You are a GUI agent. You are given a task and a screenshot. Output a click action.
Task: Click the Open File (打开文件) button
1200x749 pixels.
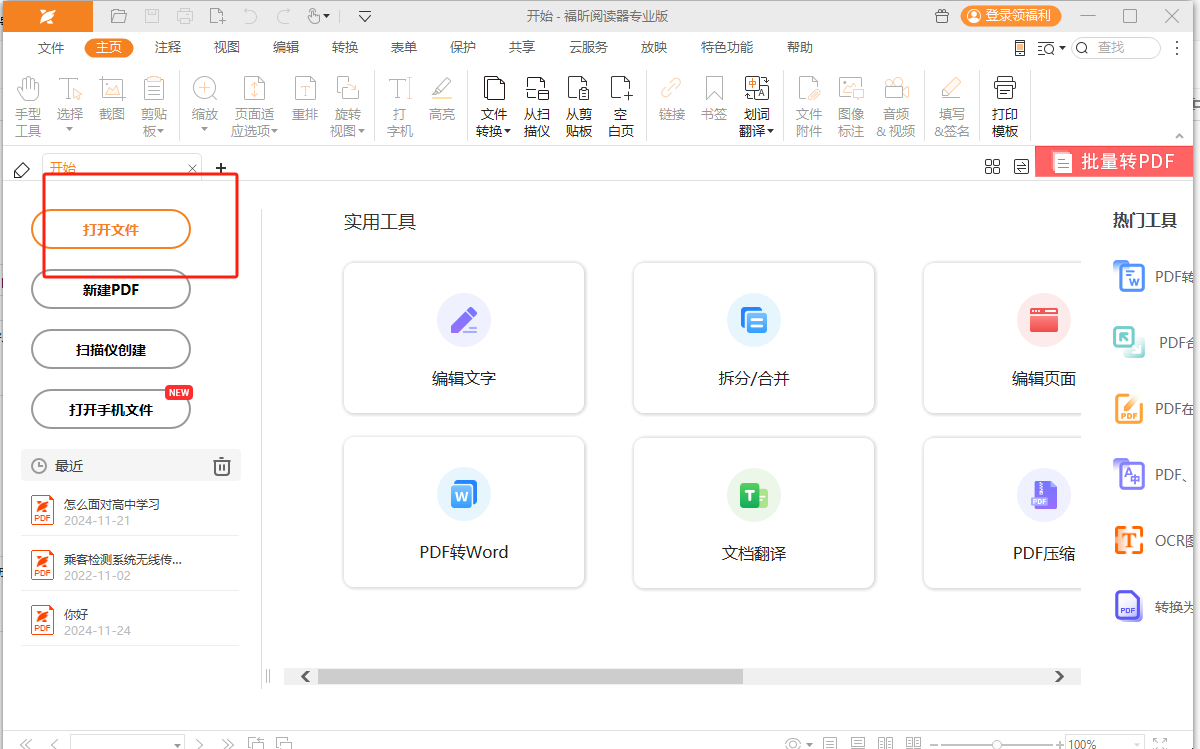tap(111, 229)
